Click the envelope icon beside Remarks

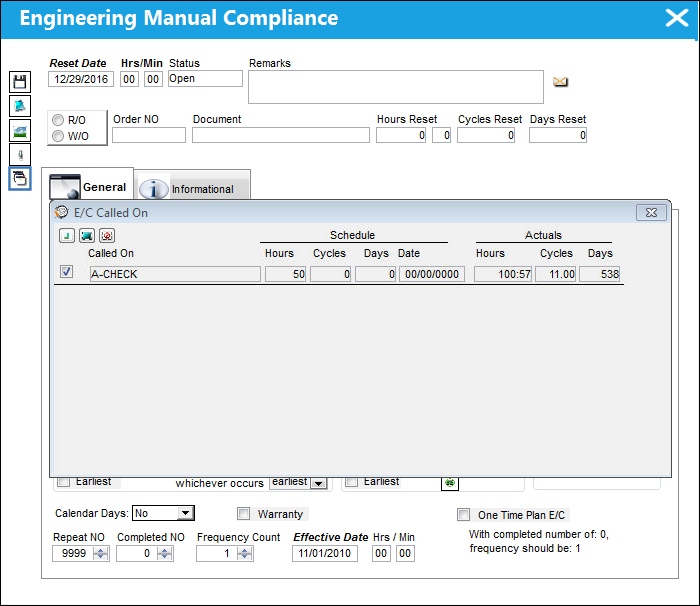click(560, 82)
